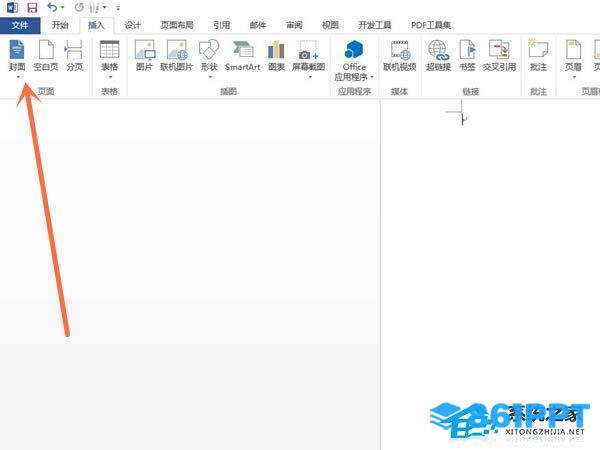Expand the dropdown arrow under 形状
Viewport: 600px width, 450px height.
point(210,77)
